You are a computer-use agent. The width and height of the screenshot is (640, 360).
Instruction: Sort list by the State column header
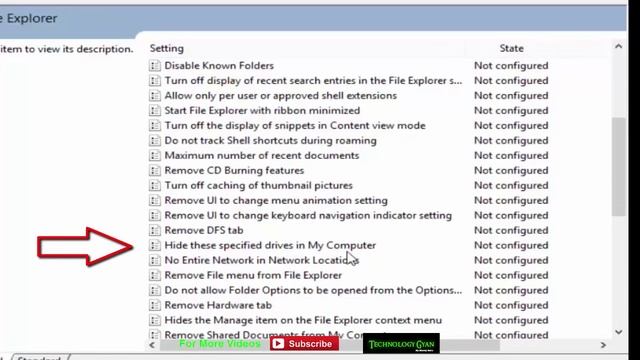pos(511,48)
